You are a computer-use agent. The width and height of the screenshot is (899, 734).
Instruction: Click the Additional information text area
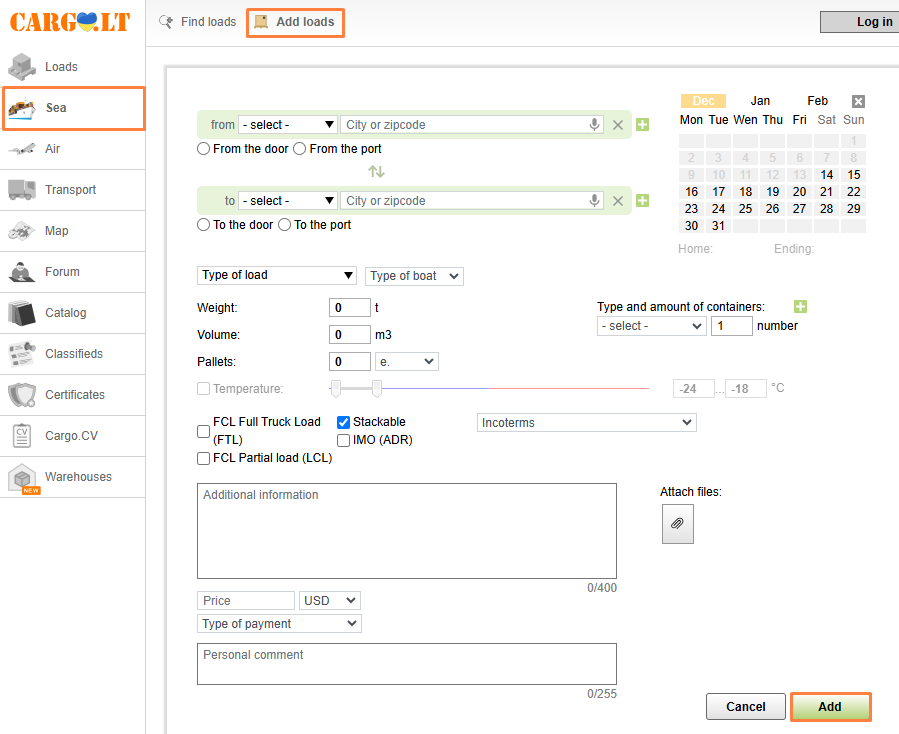coord(406,530)
